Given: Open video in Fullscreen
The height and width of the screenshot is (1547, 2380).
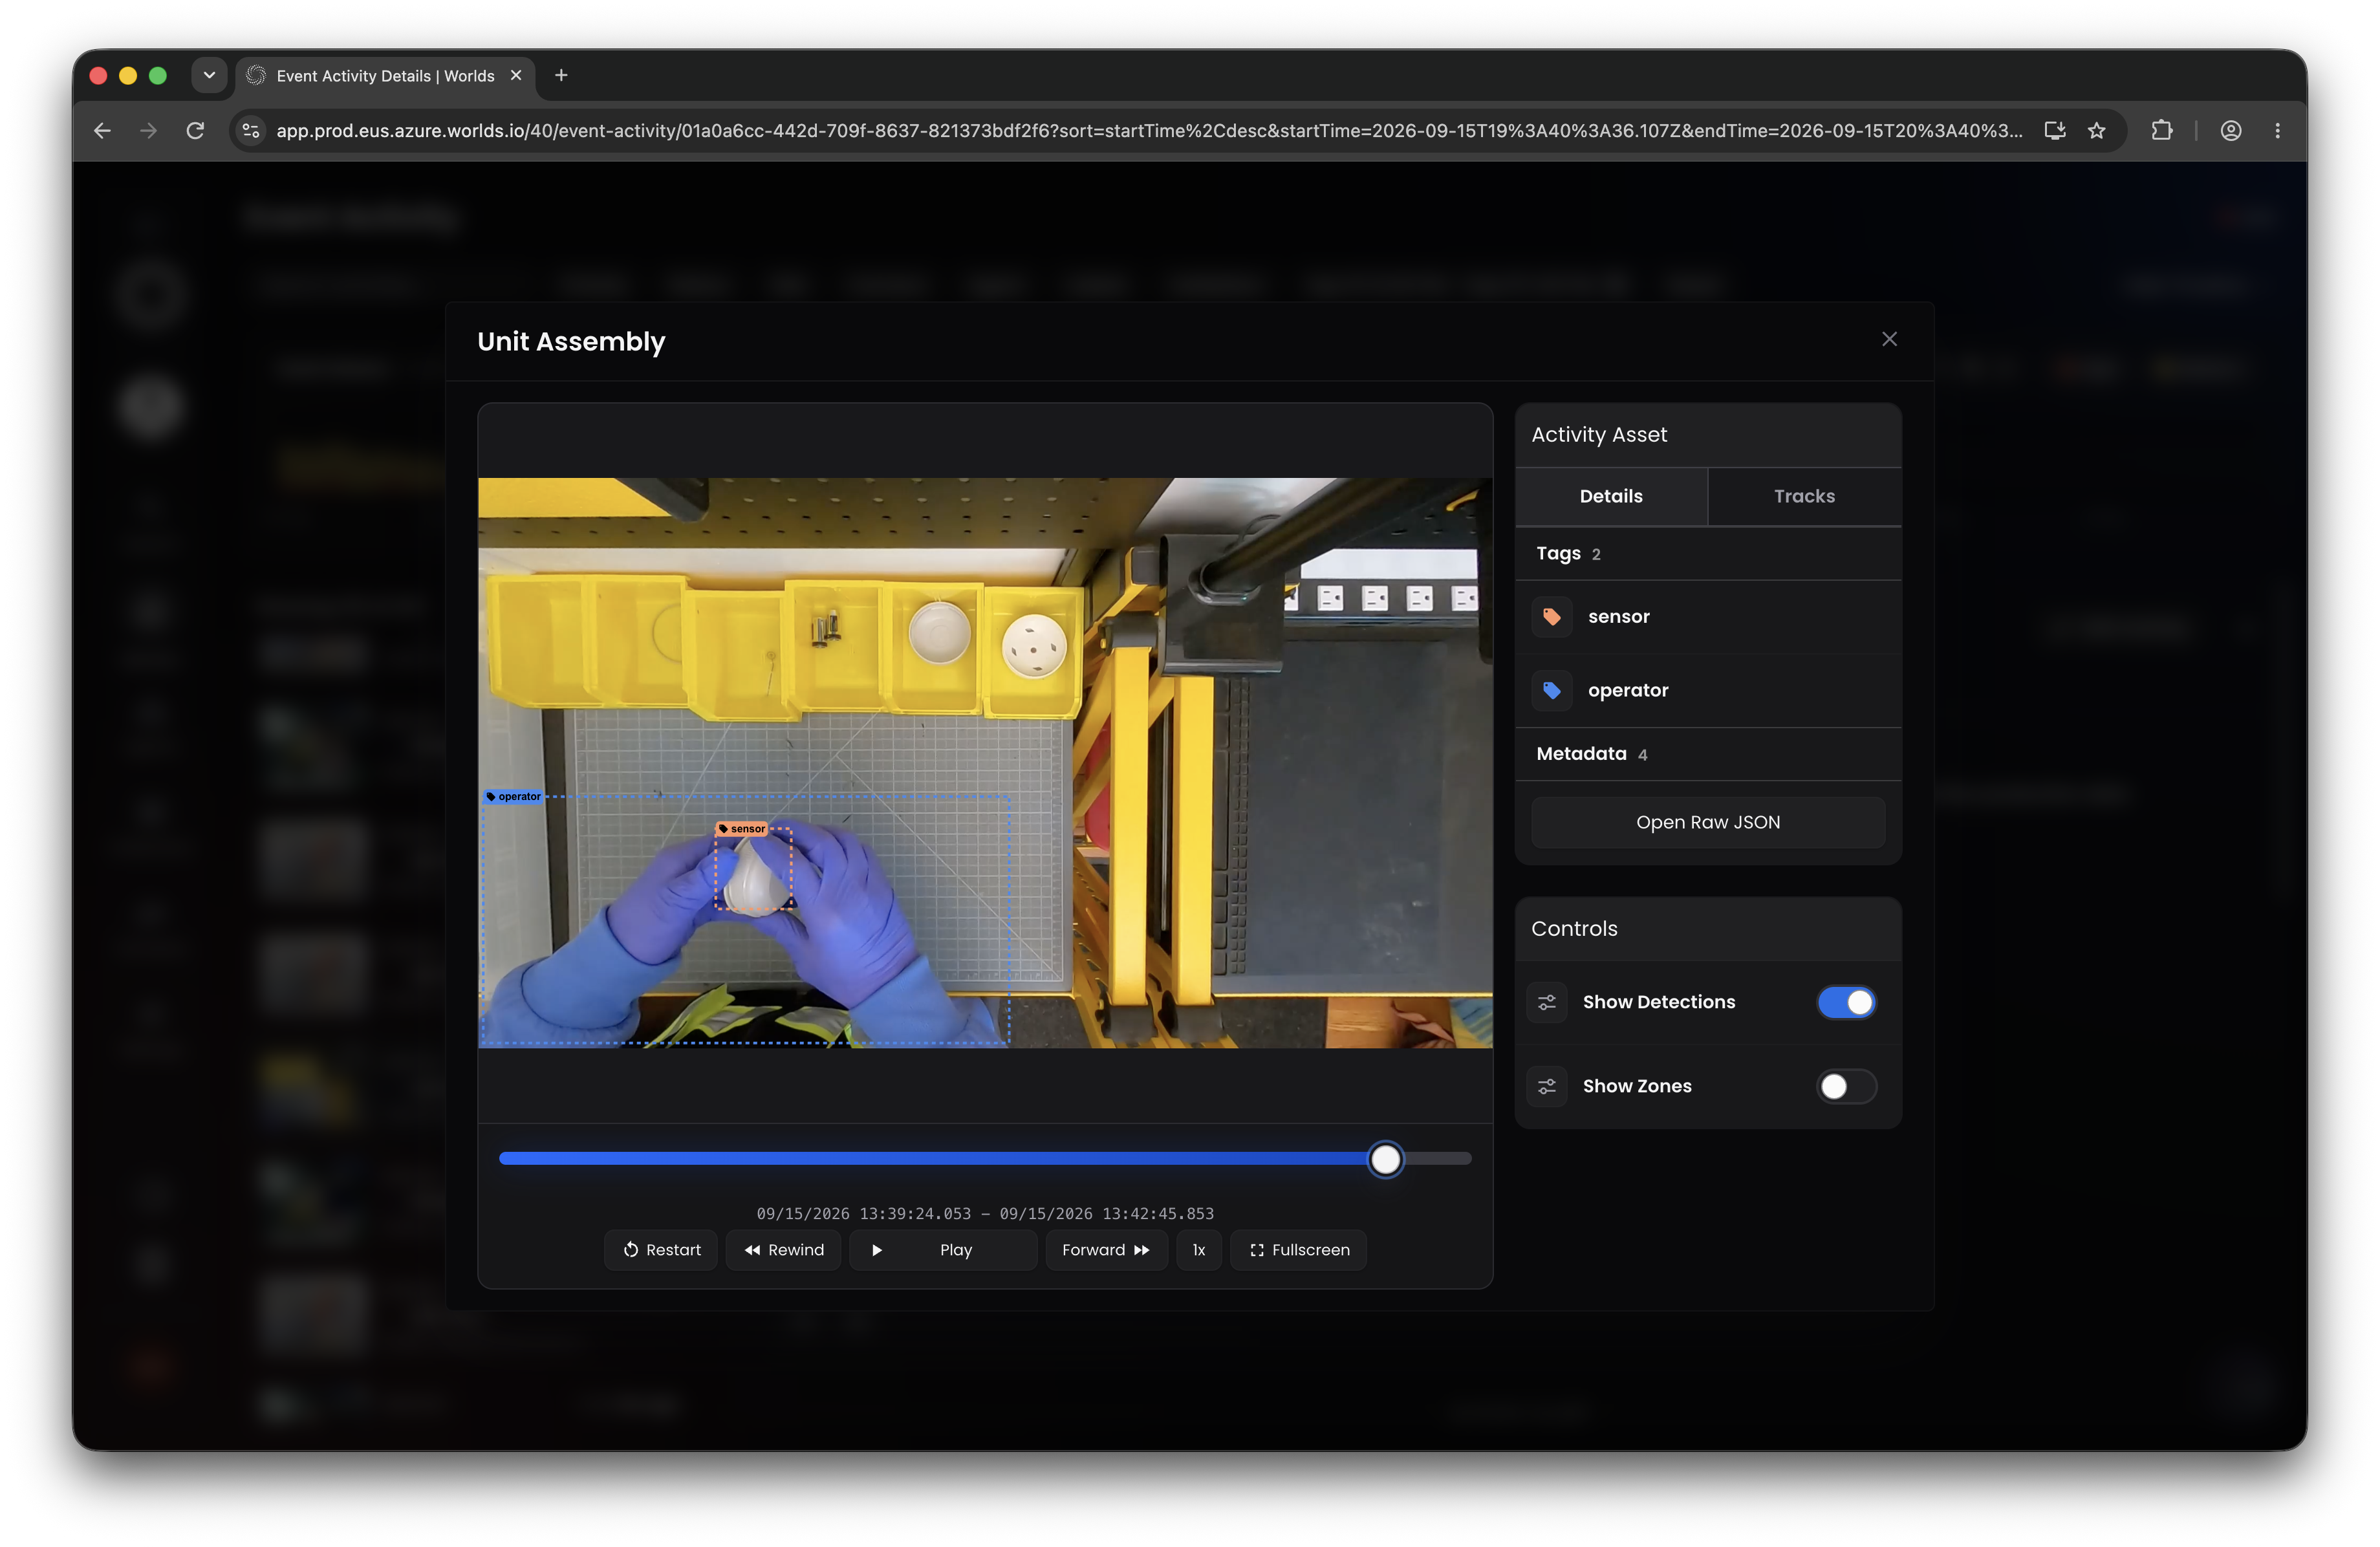Looking at the screenshot, I should (1298, 1250).
